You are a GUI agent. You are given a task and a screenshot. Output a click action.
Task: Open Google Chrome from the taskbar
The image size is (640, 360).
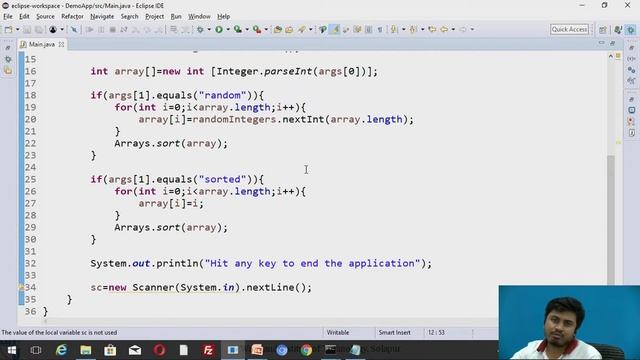[x=307, y=350]
